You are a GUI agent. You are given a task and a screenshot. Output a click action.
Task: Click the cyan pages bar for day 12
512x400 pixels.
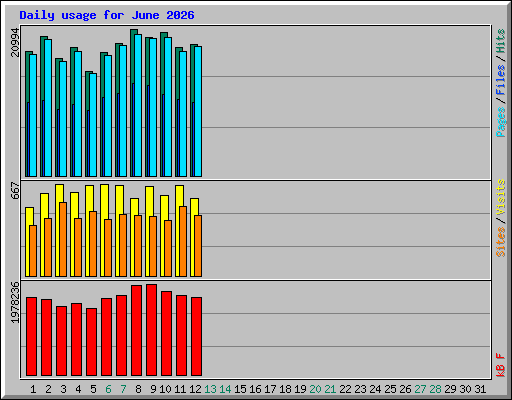(198, 111)
